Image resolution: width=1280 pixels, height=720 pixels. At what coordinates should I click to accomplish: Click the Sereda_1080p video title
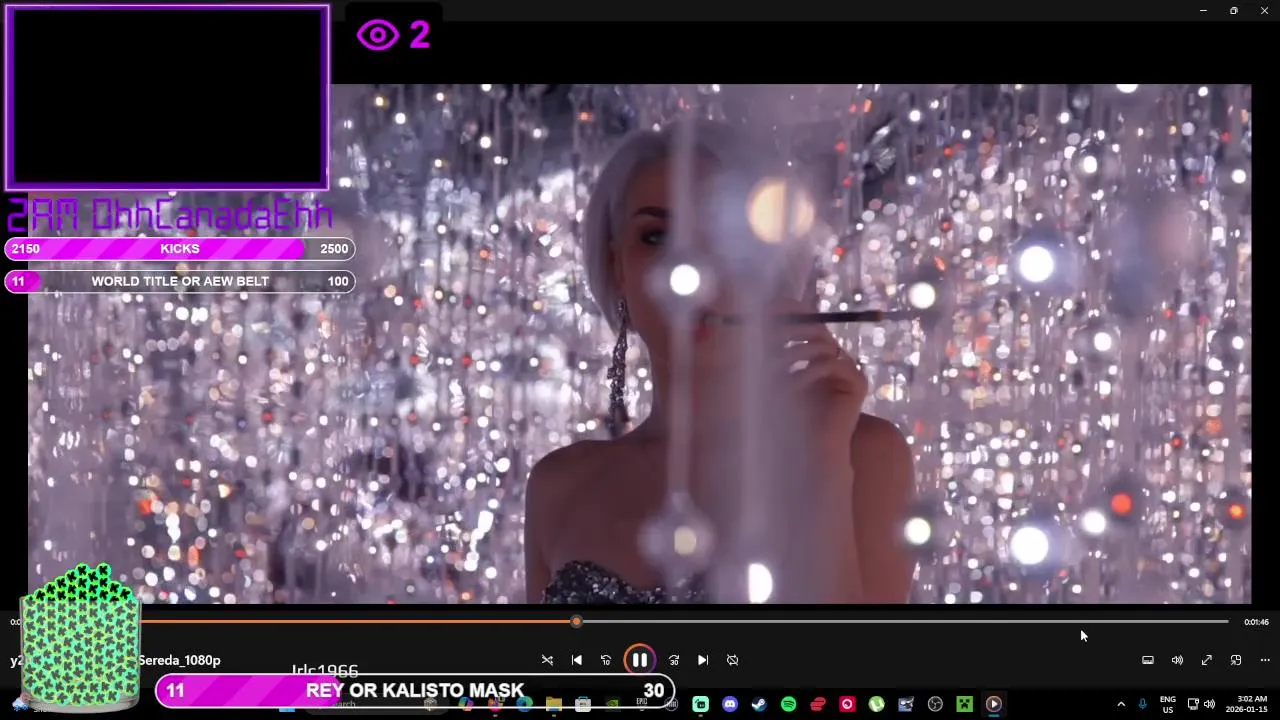[179, 660]
